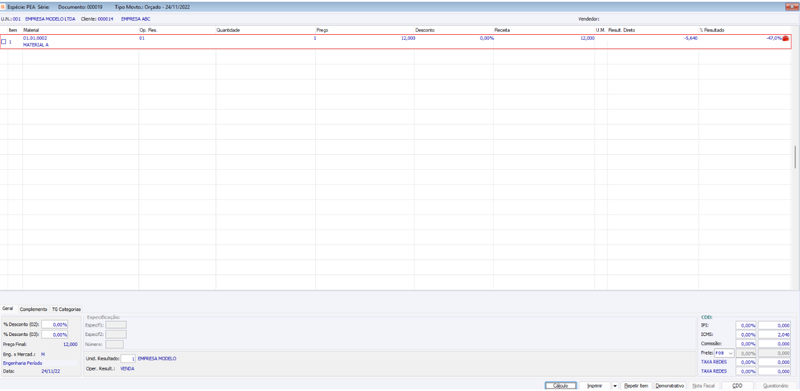Click the Op. Res. cell value 01

tap(142, 38)
